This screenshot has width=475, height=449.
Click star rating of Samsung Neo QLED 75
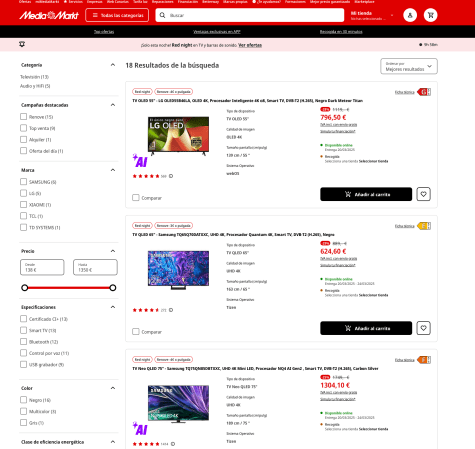pyautogui.click(x=146, y=444)
